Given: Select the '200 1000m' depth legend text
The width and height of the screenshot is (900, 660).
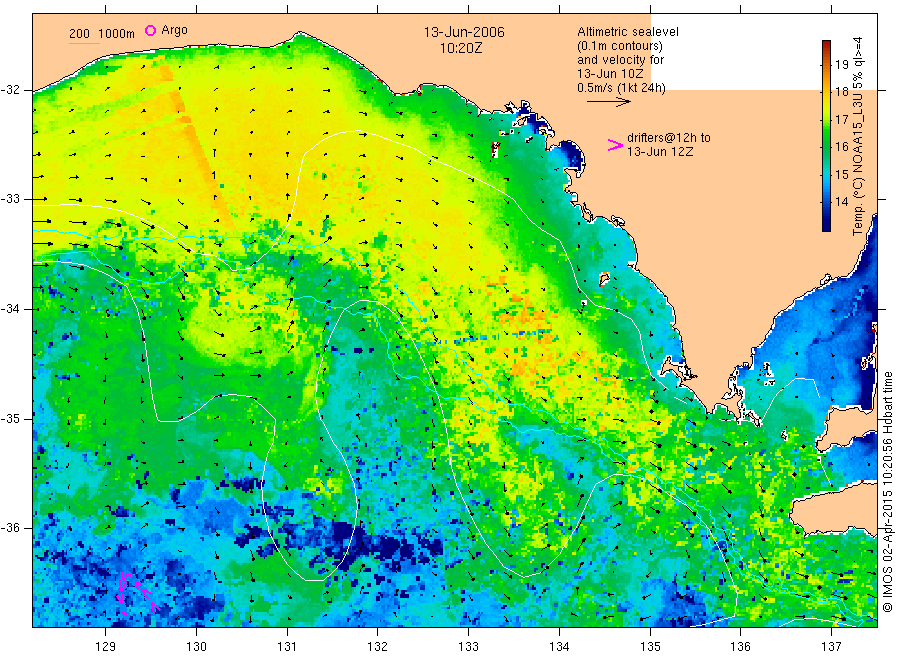Looking at the screenshot, I should coord(102,34).
